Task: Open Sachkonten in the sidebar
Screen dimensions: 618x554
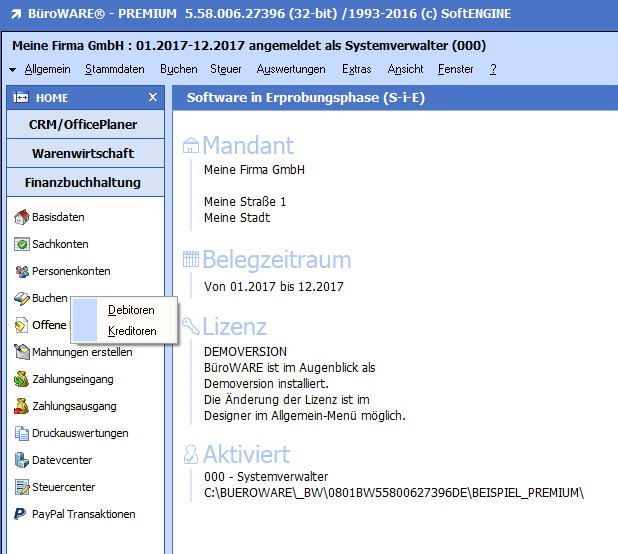Action: click(x=60, y=244)
